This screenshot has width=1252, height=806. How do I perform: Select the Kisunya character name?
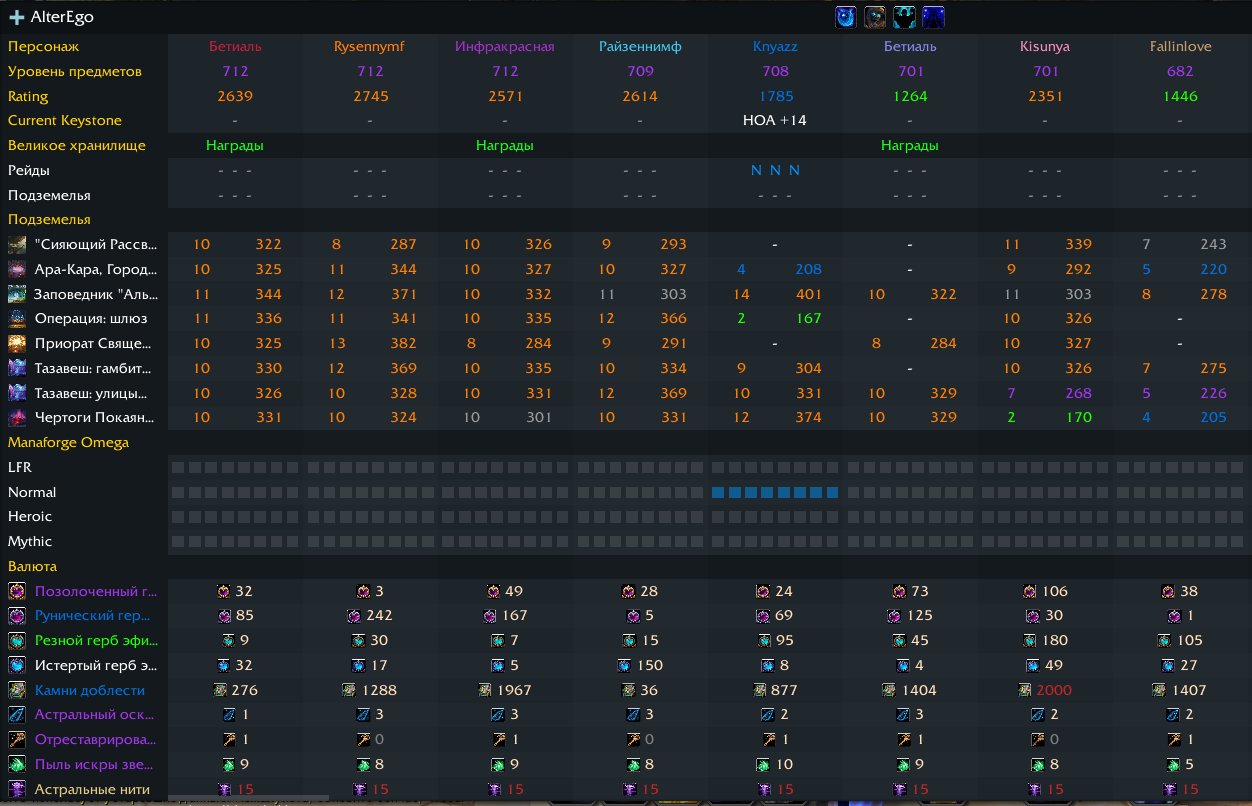(x=1045, y=46)
